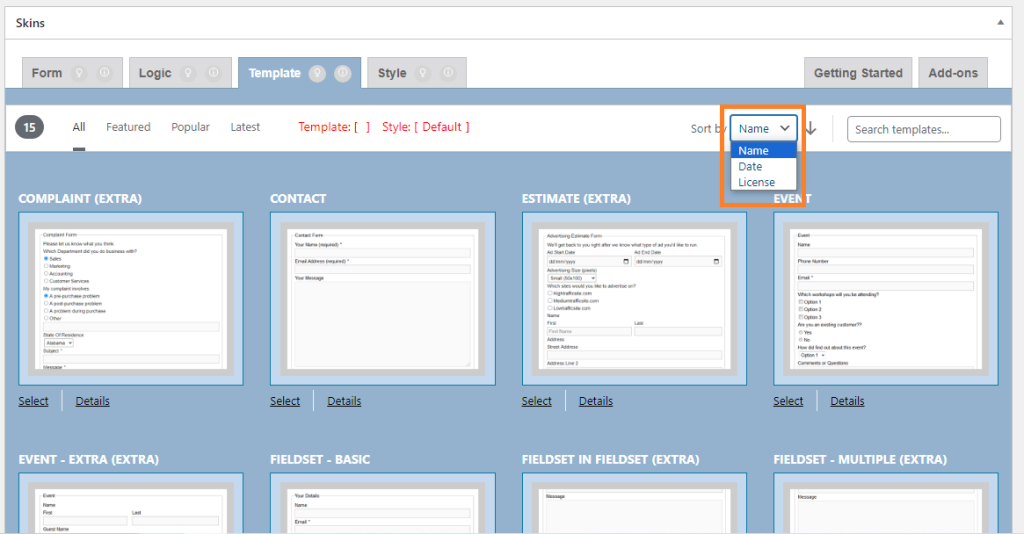1024x534 pixels.
Task: Click the lightbulb icon on the Form tab
Action: 80,73
